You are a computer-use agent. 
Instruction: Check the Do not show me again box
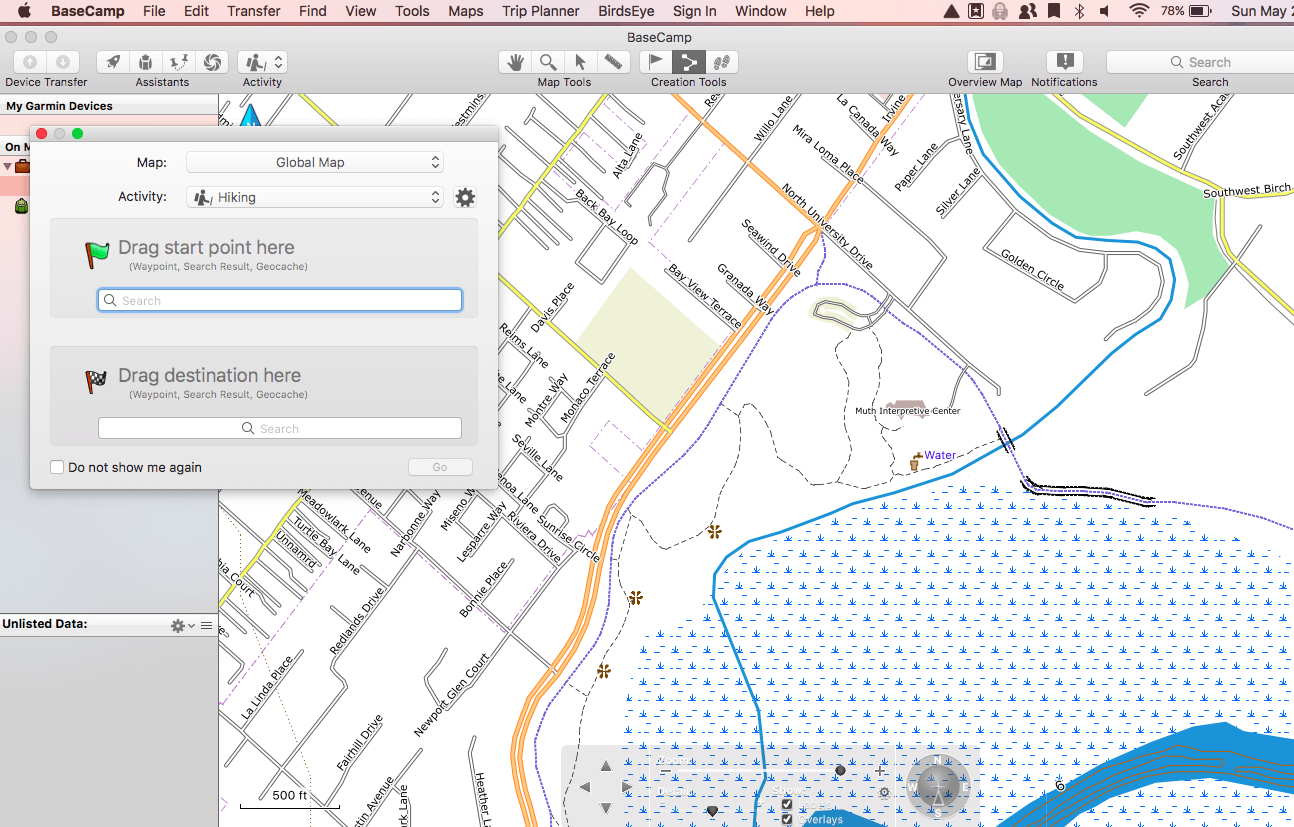click(x=58, y=467)
